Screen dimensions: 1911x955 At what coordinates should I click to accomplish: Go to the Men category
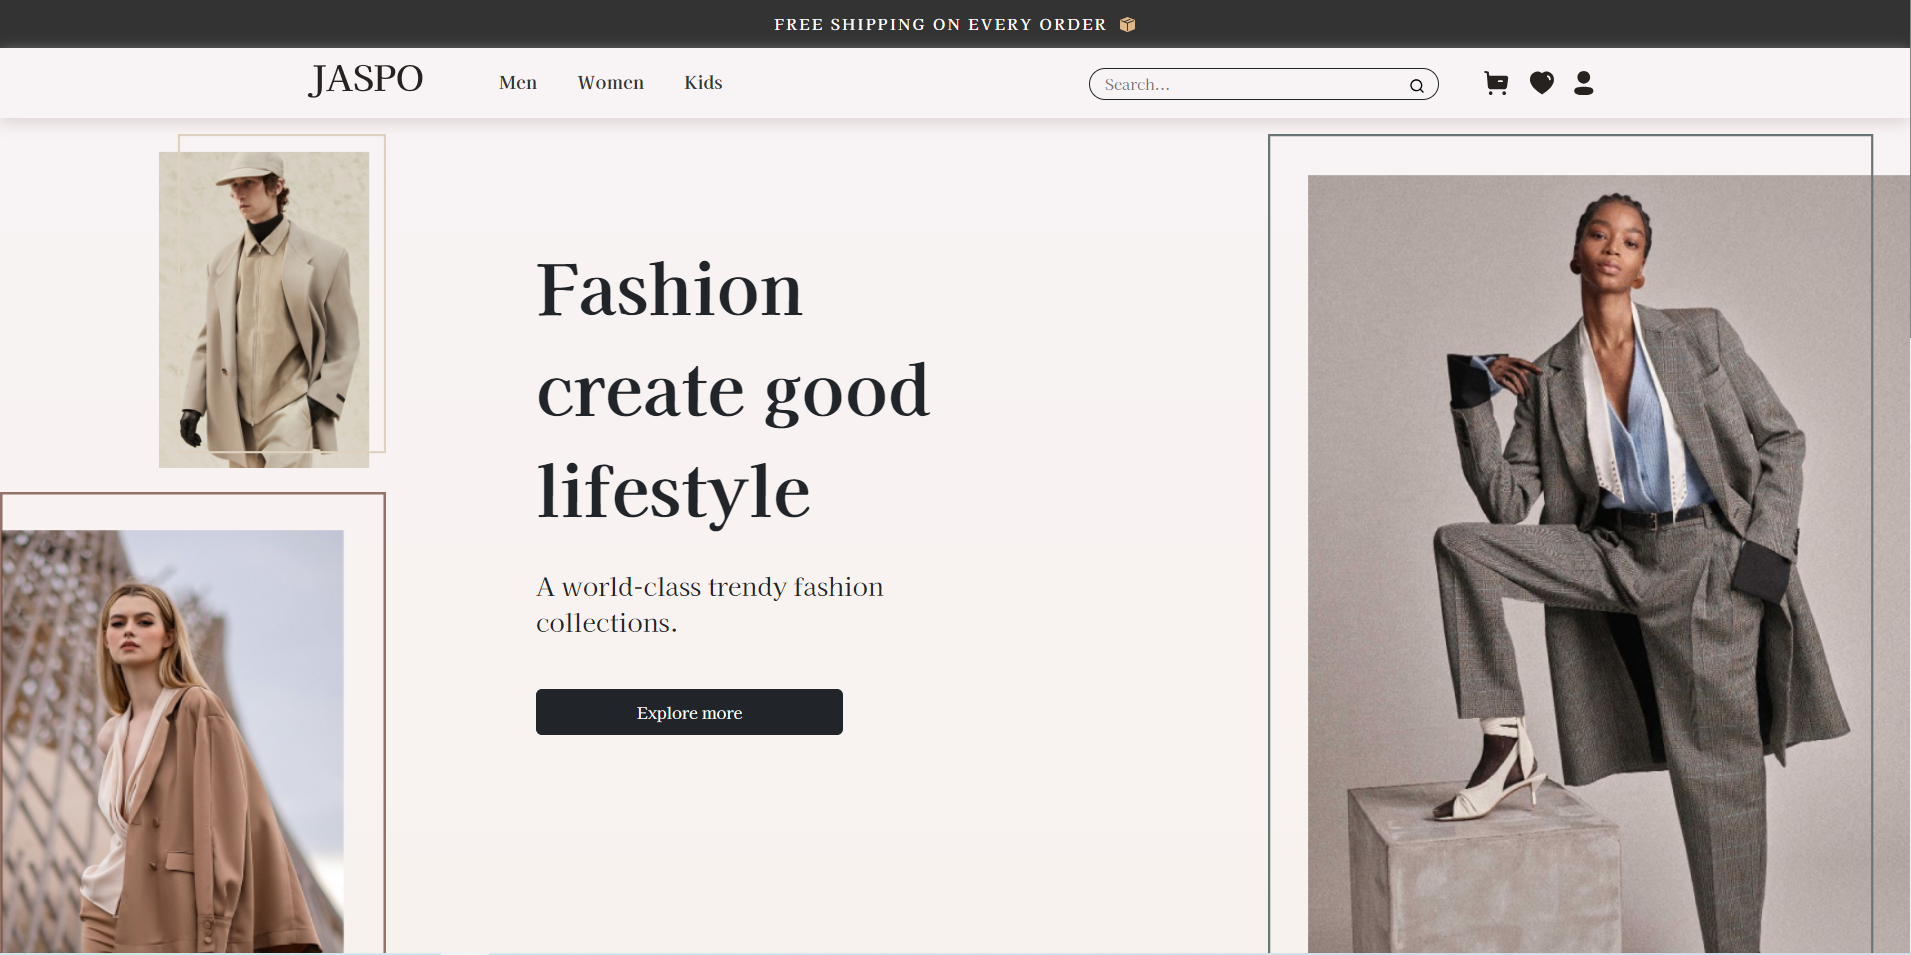coord(518,83)
